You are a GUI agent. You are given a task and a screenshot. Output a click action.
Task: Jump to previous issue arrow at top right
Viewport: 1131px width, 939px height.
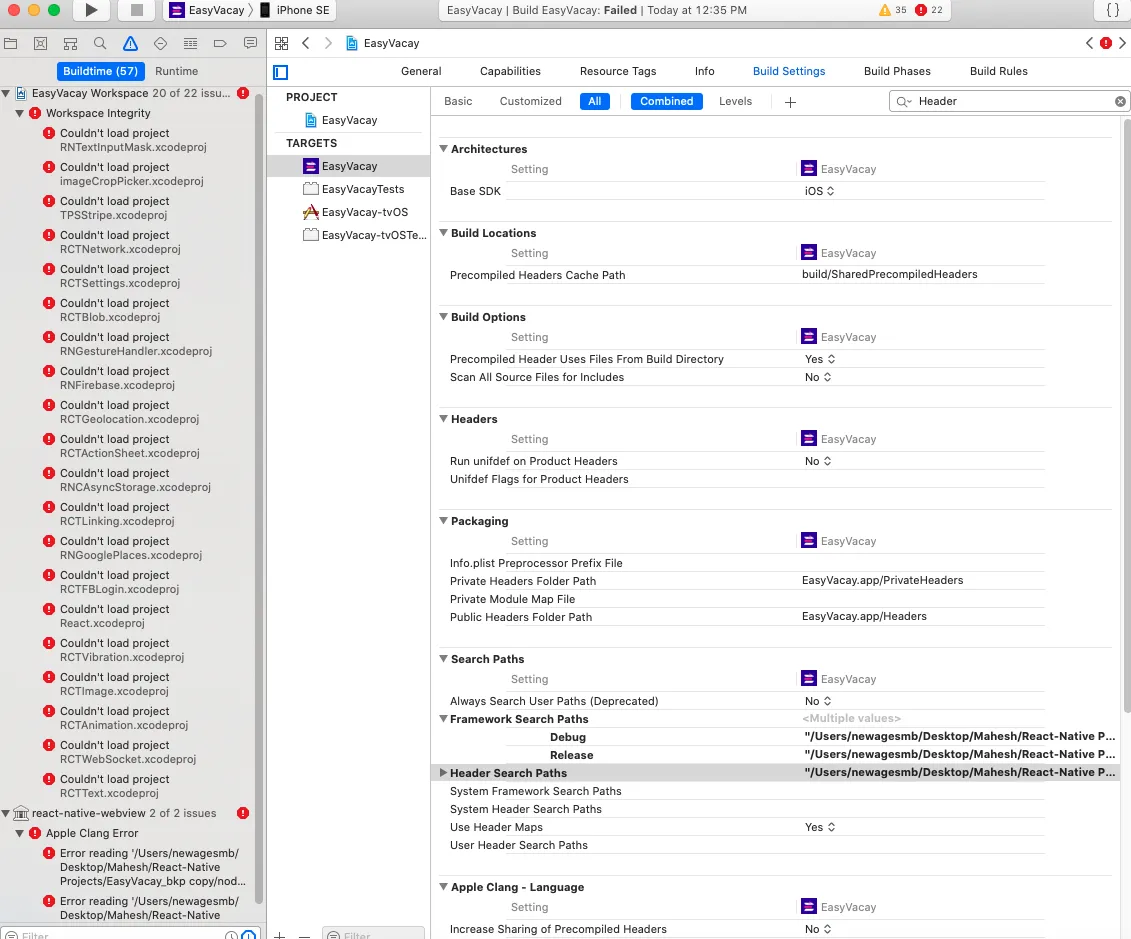1089,43
